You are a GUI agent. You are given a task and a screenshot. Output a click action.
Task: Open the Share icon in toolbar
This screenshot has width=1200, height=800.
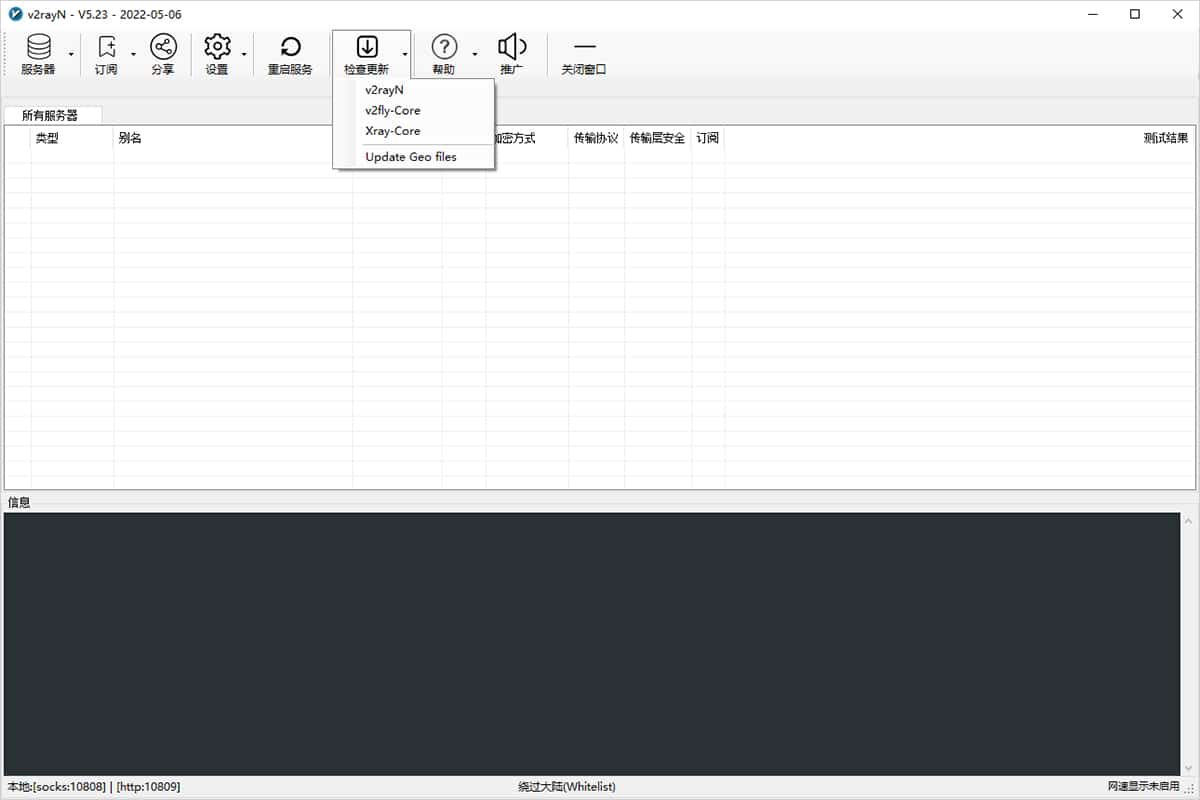pos(162,47)
